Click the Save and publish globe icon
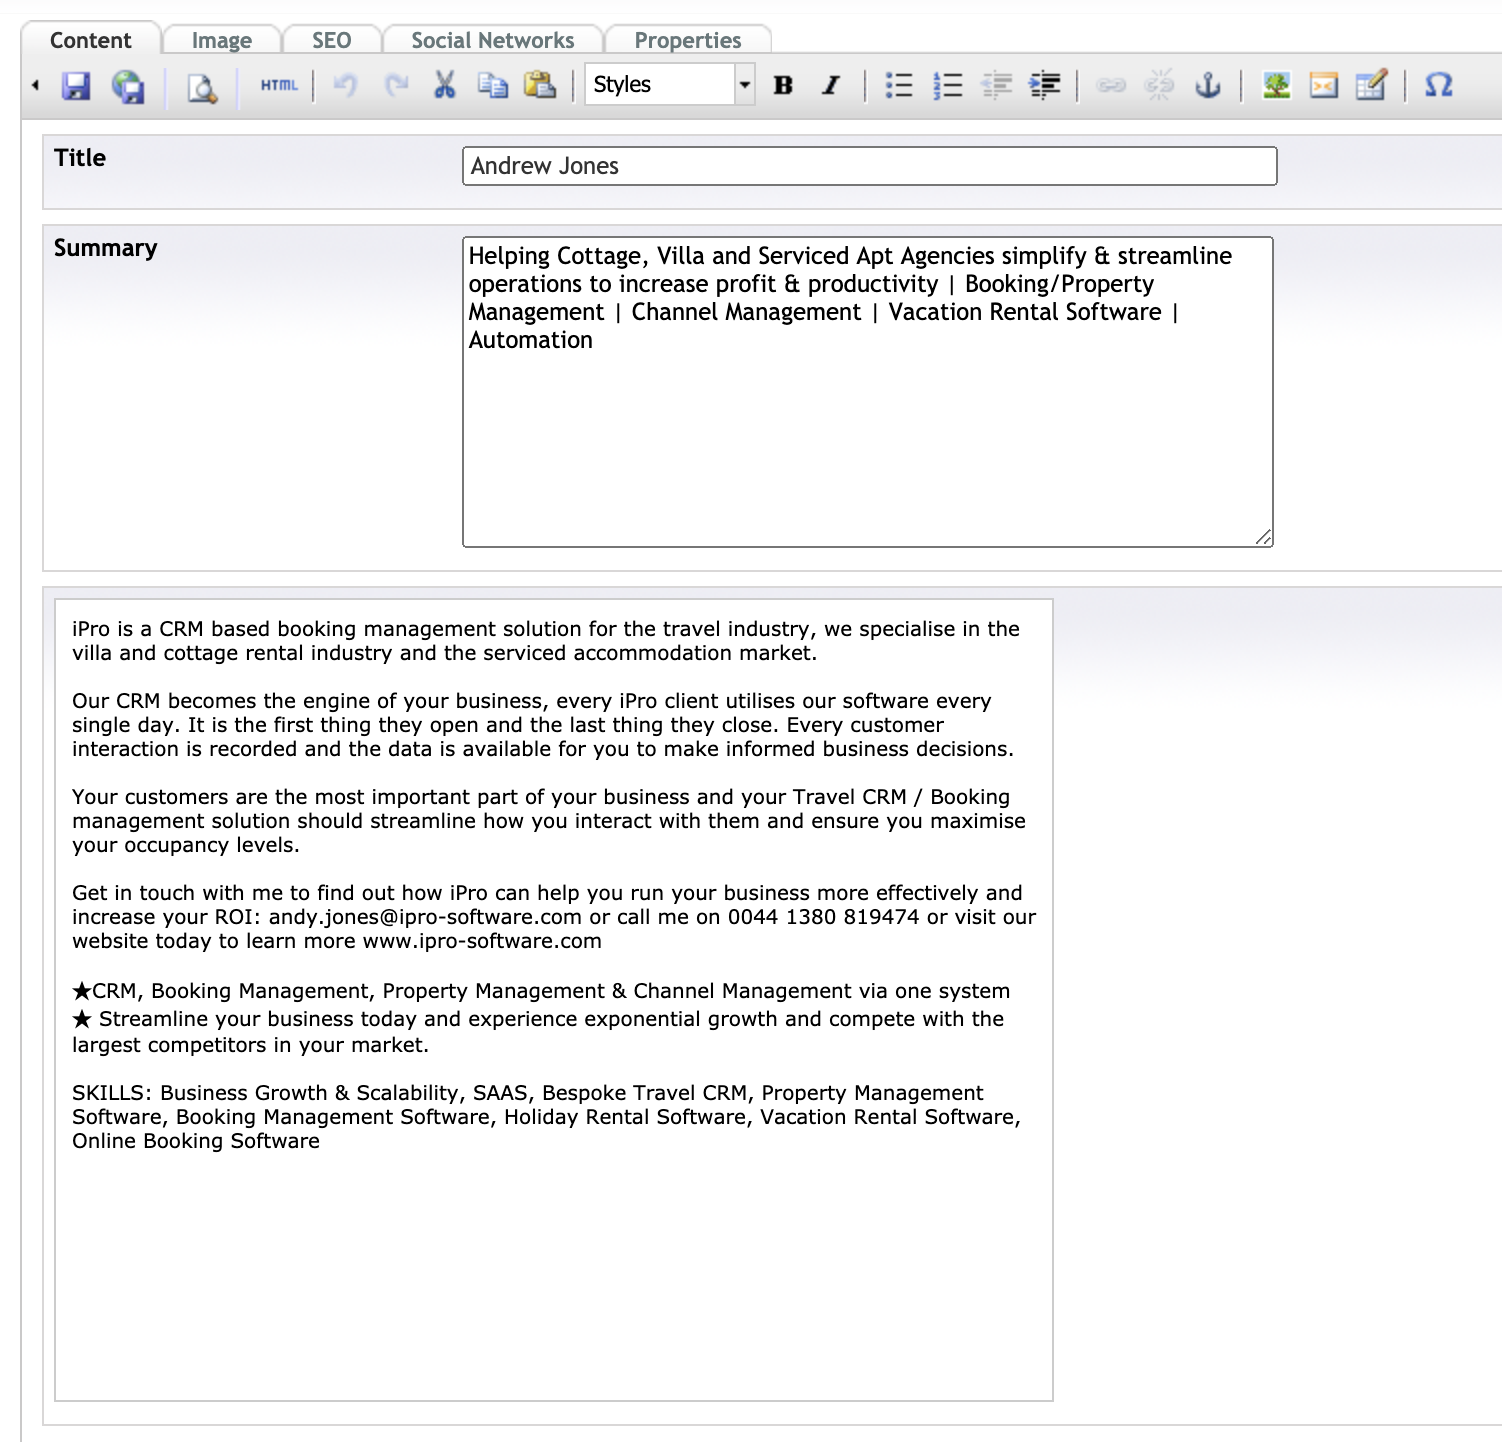1502x1442 pixels. click(x=128, y=86)
